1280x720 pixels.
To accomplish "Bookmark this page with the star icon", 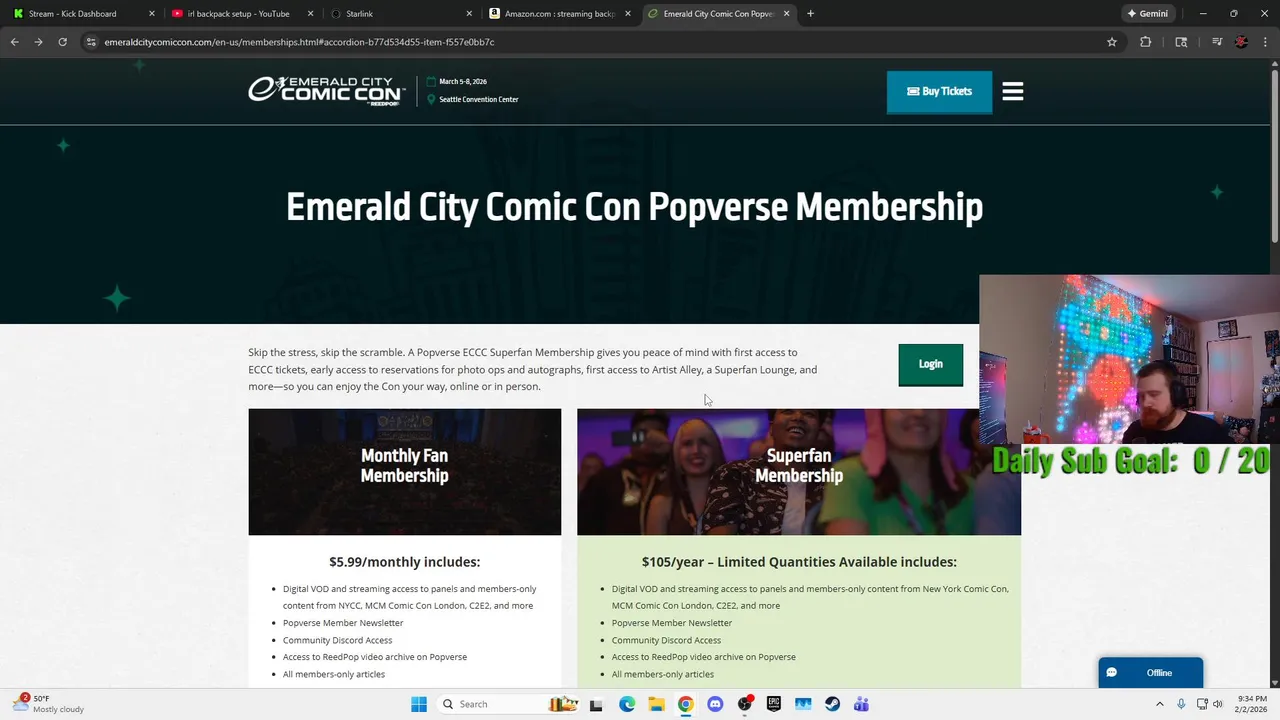I will click(x=1111, y=42).
